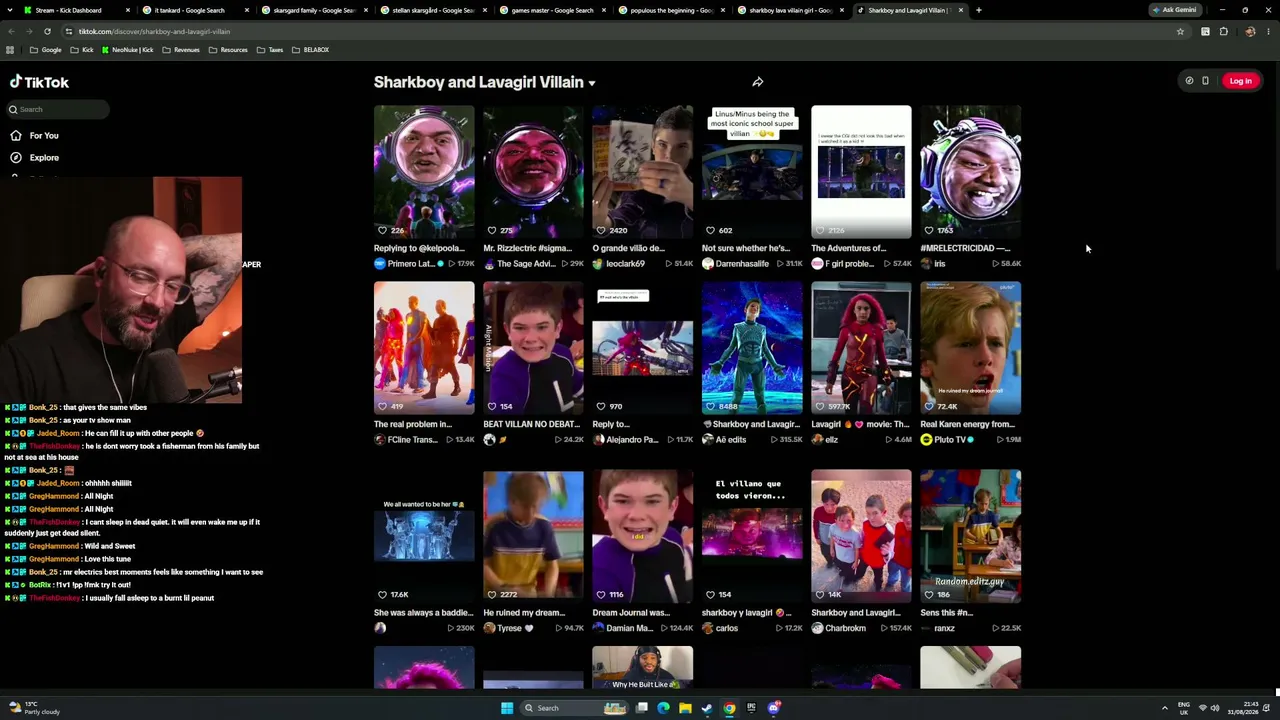Open the Random.editz.guy classroom video thumbnail
This screenshot has height=720, width=1280.
point(970,536)
